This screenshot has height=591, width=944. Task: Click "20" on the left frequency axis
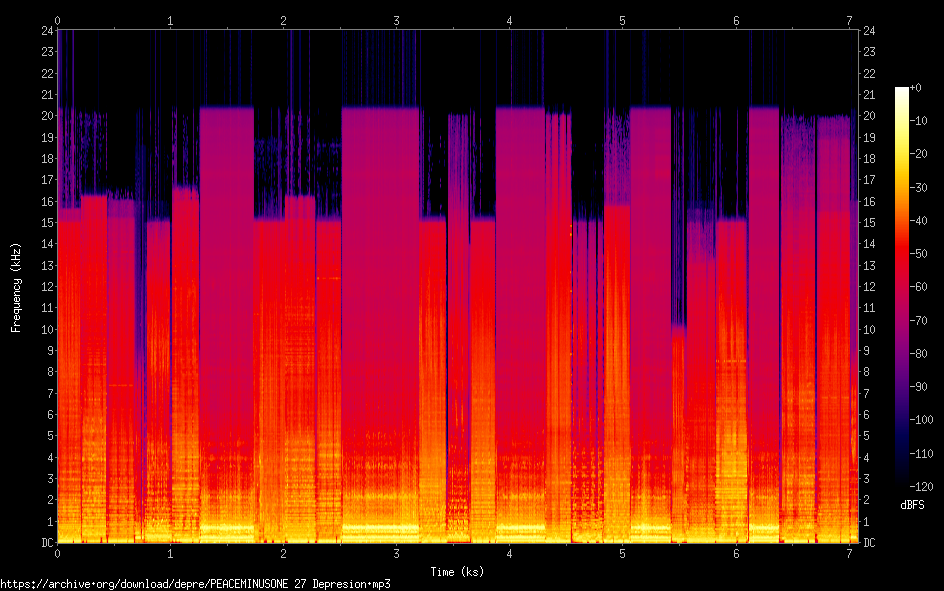click(x=48, y=116)
